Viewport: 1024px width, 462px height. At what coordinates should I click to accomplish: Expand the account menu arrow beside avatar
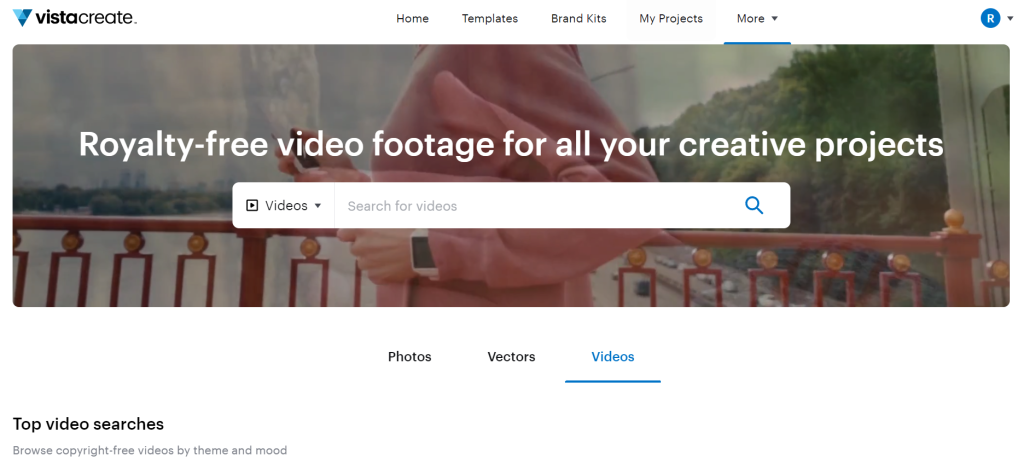pos(1011,18)
